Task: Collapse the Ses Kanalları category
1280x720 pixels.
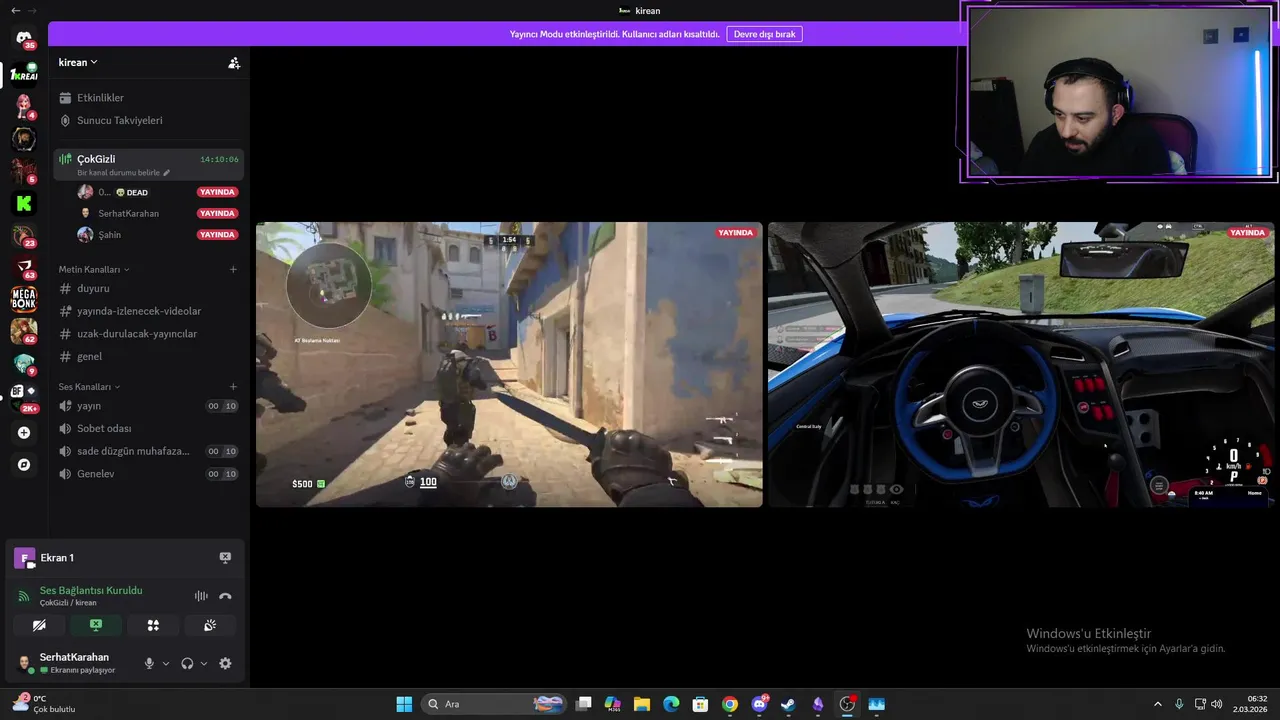Action: [89, 387]
